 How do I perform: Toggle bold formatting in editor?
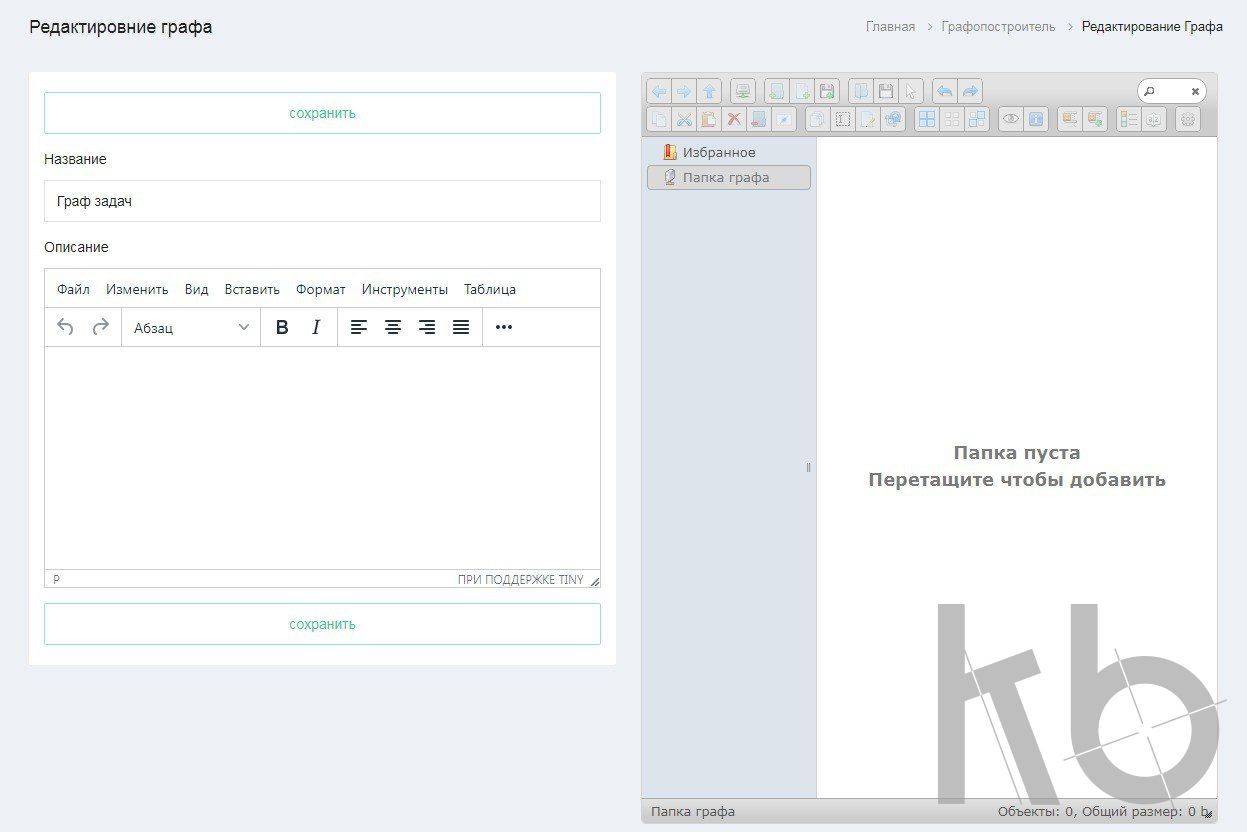click(x=282, y=327)
